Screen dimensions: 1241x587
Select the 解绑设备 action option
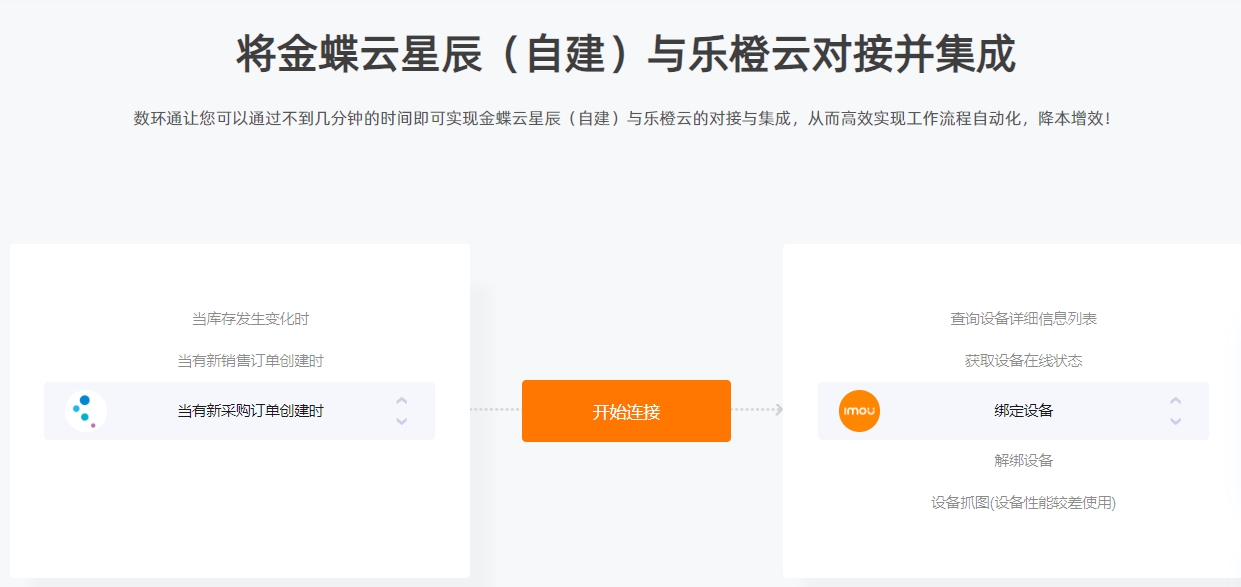pyautogui.click(x=1023, y=461)
